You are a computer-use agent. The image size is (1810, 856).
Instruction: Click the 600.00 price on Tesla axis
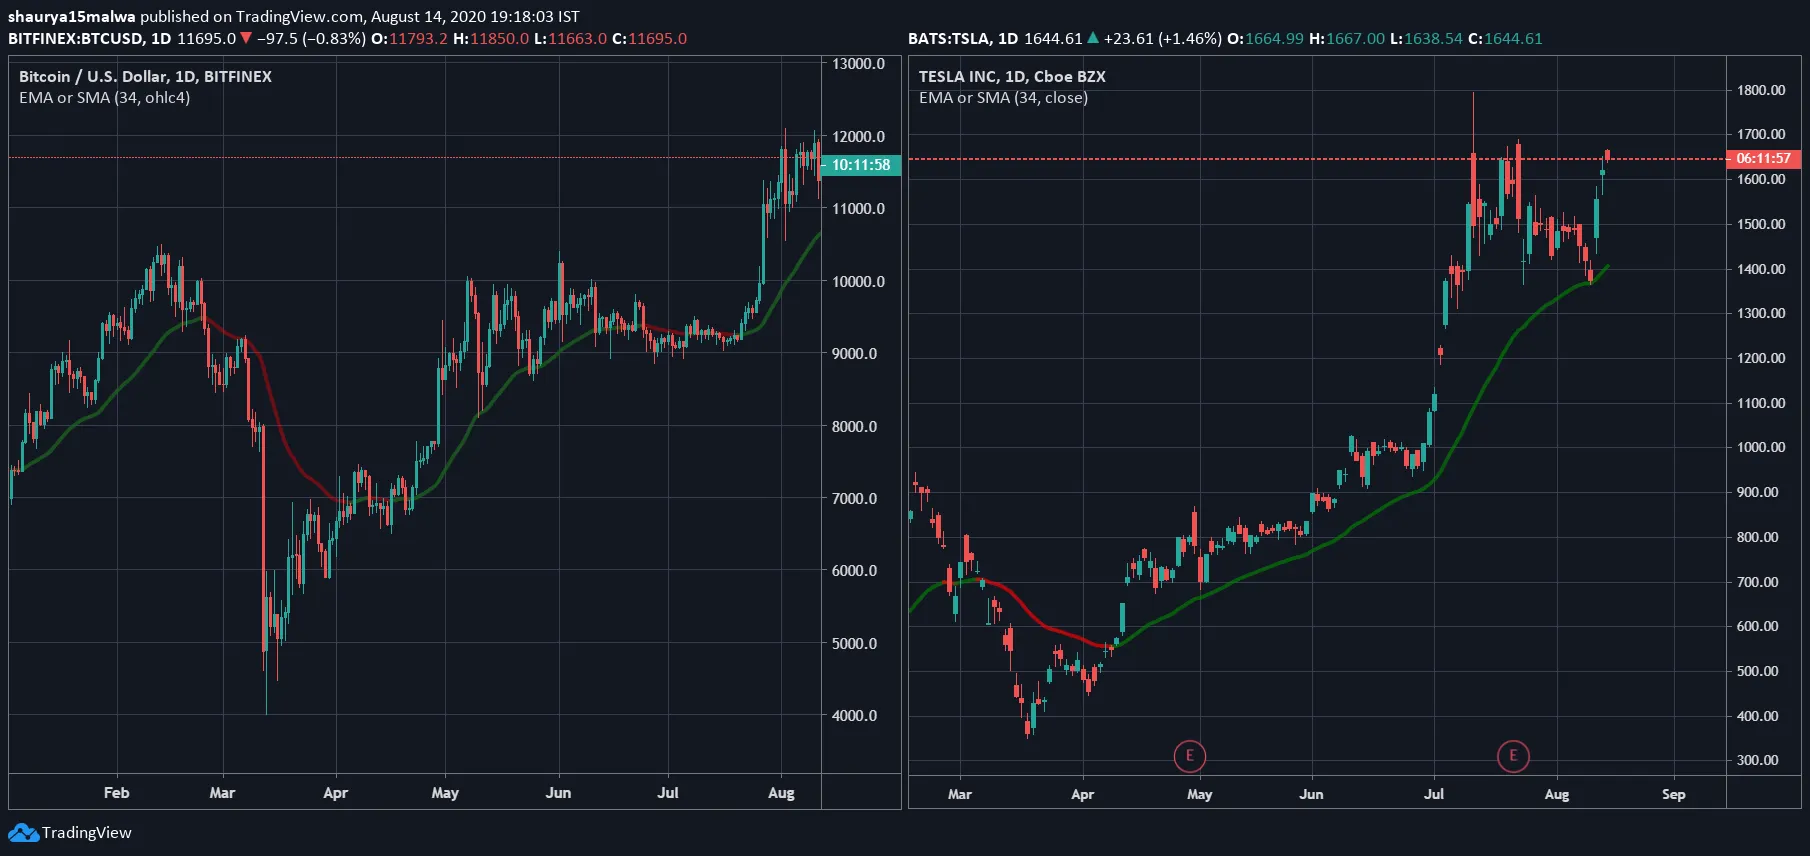click(x=1758, y=626)
